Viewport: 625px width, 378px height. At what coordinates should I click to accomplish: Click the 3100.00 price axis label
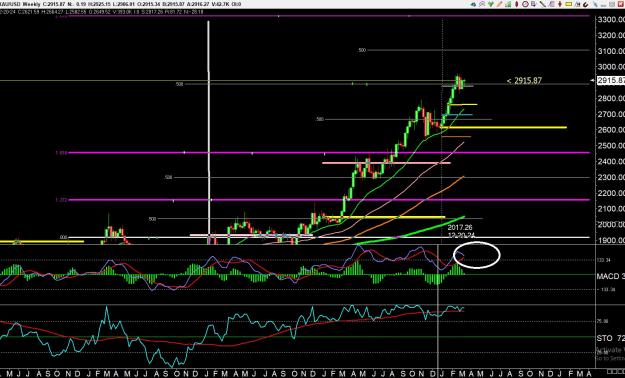(x=611, y=51)
